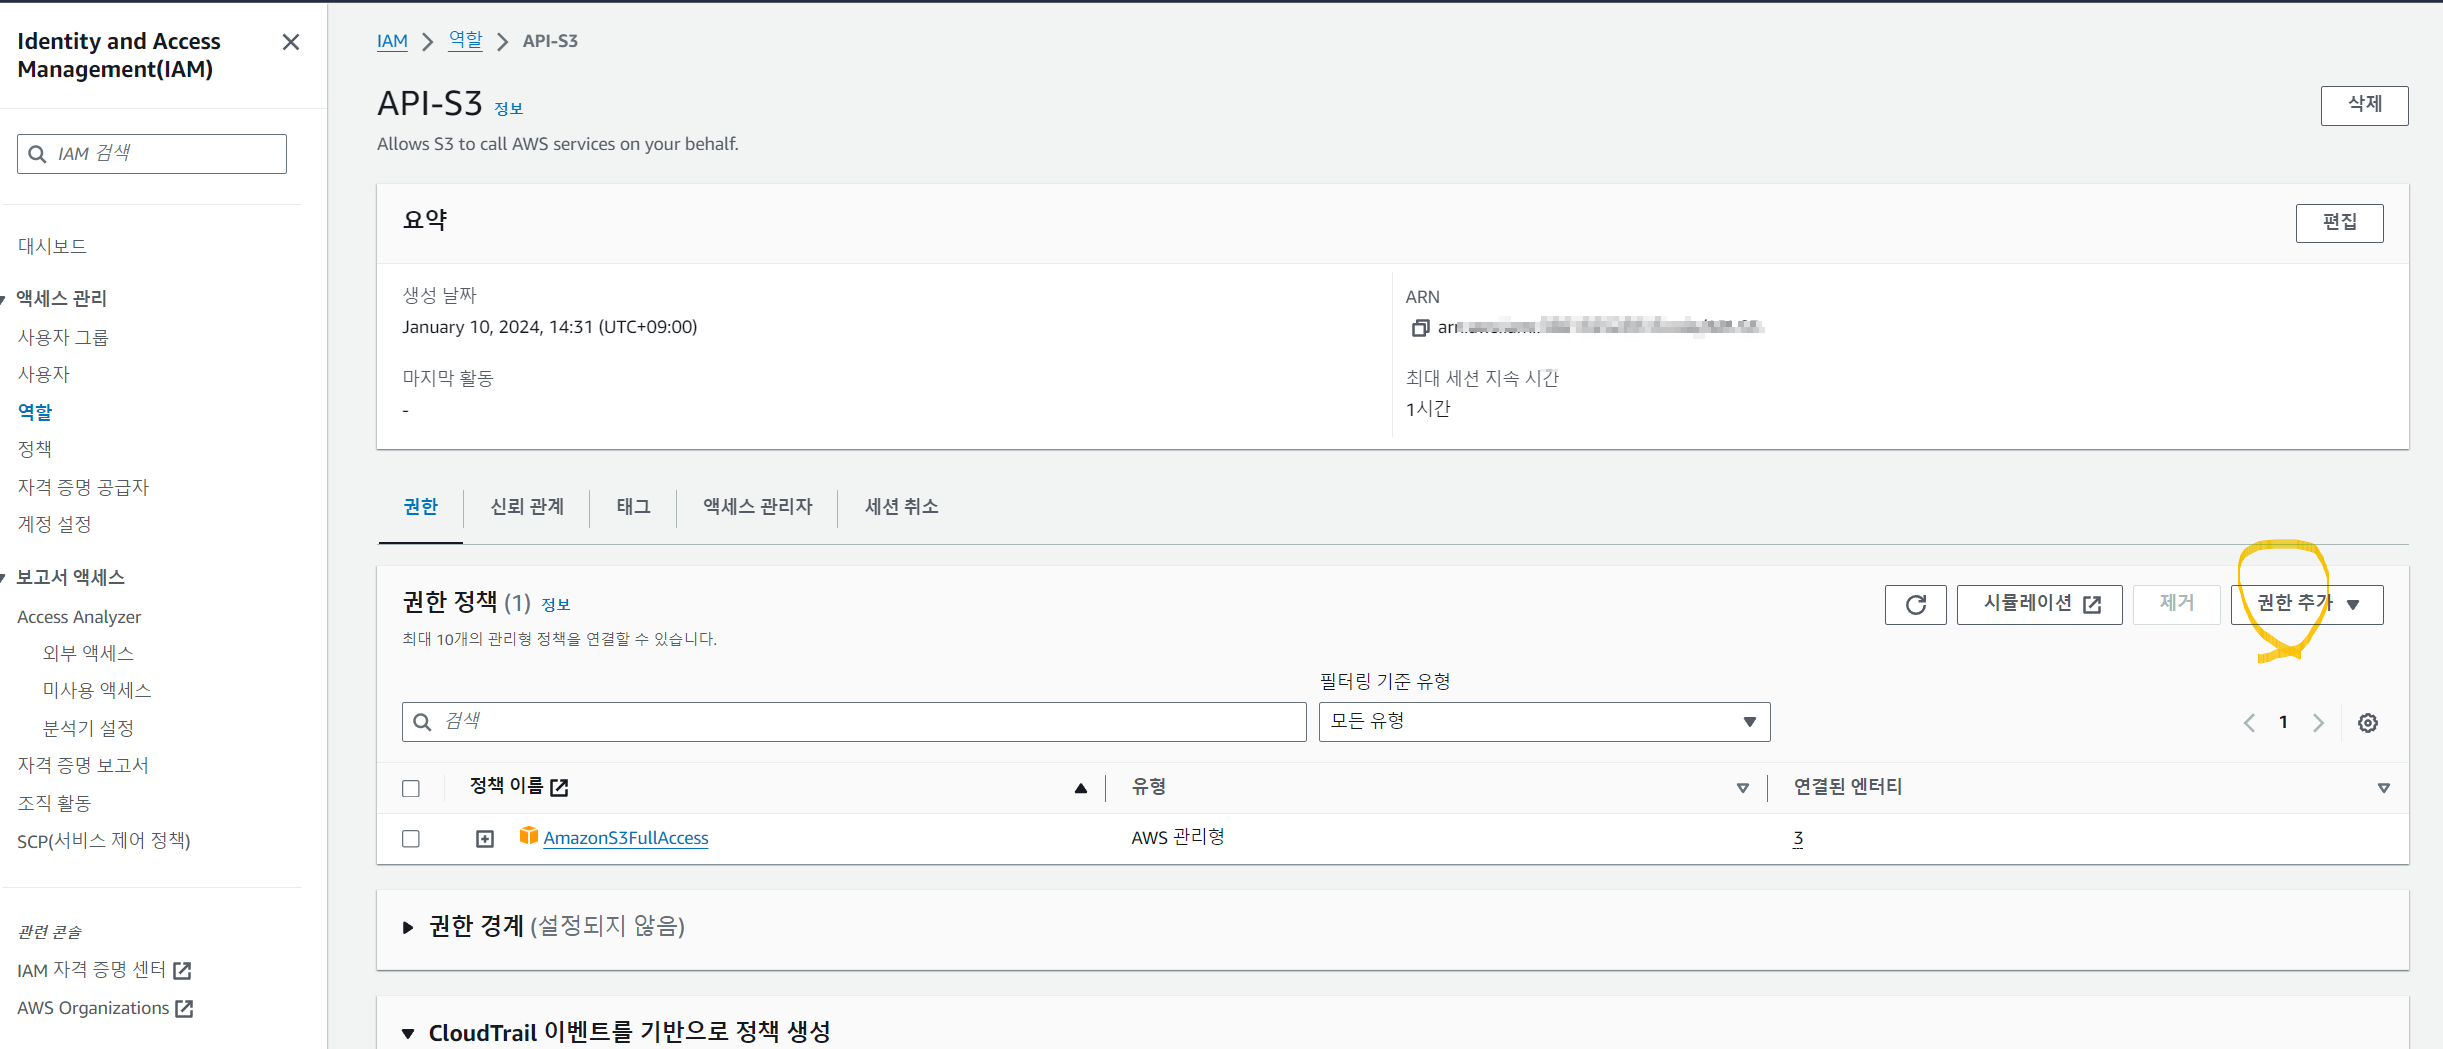
Task: Sort by 유형 column arrow
Action: pos(1743,788)
